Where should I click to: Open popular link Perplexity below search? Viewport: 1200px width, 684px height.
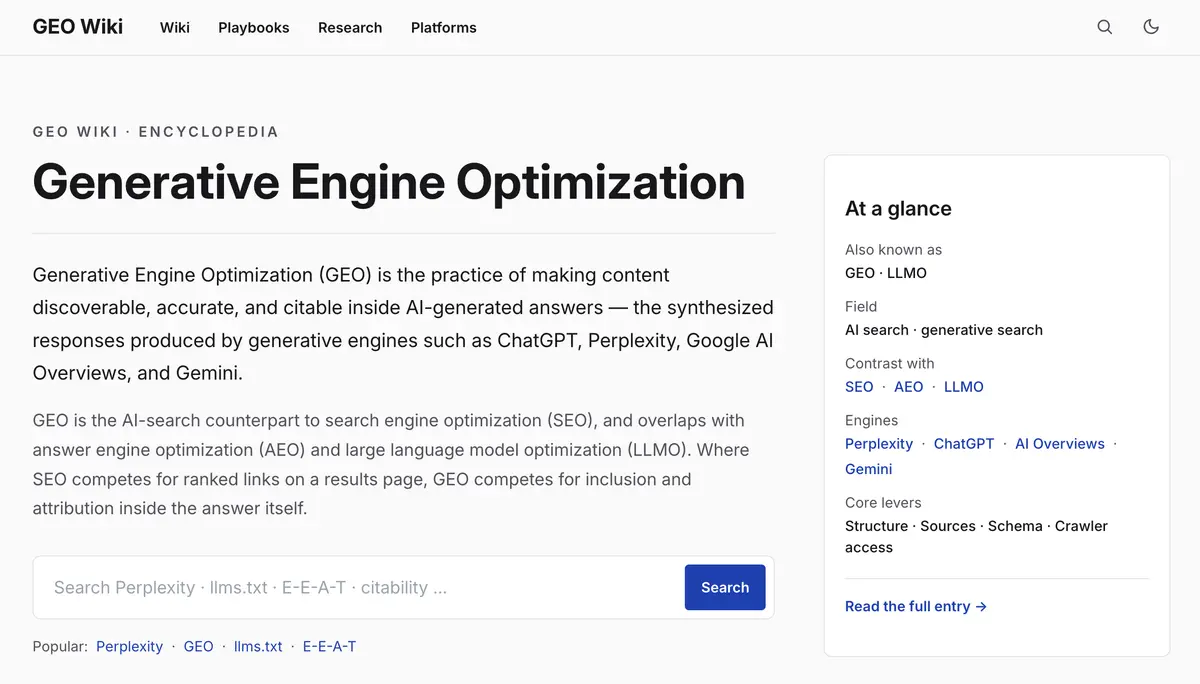pos(130,647)
